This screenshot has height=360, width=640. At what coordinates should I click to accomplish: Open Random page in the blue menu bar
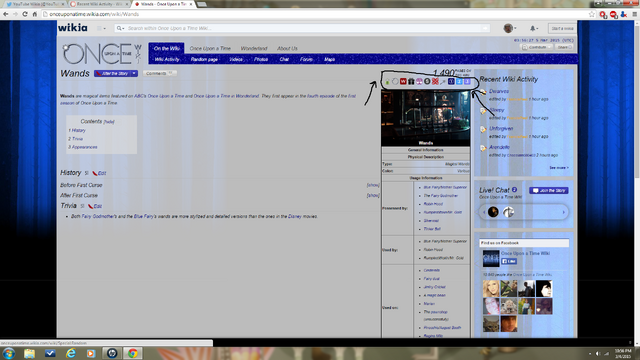pos(204,59)
